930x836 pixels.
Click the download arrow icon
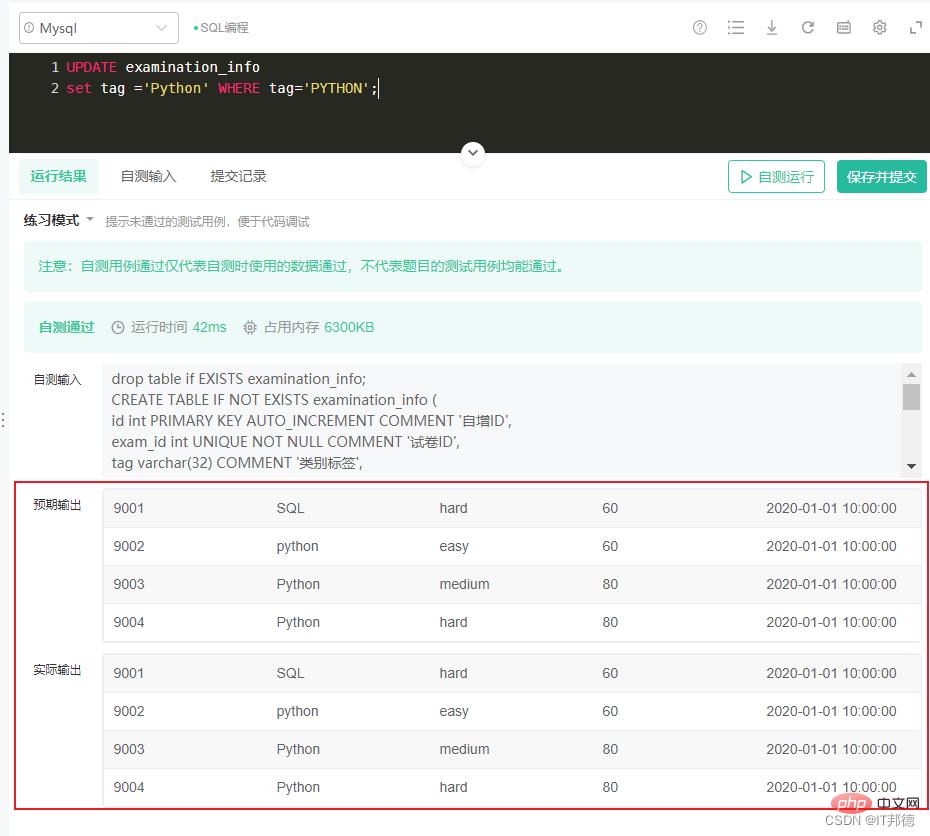(x=772, y=28)
